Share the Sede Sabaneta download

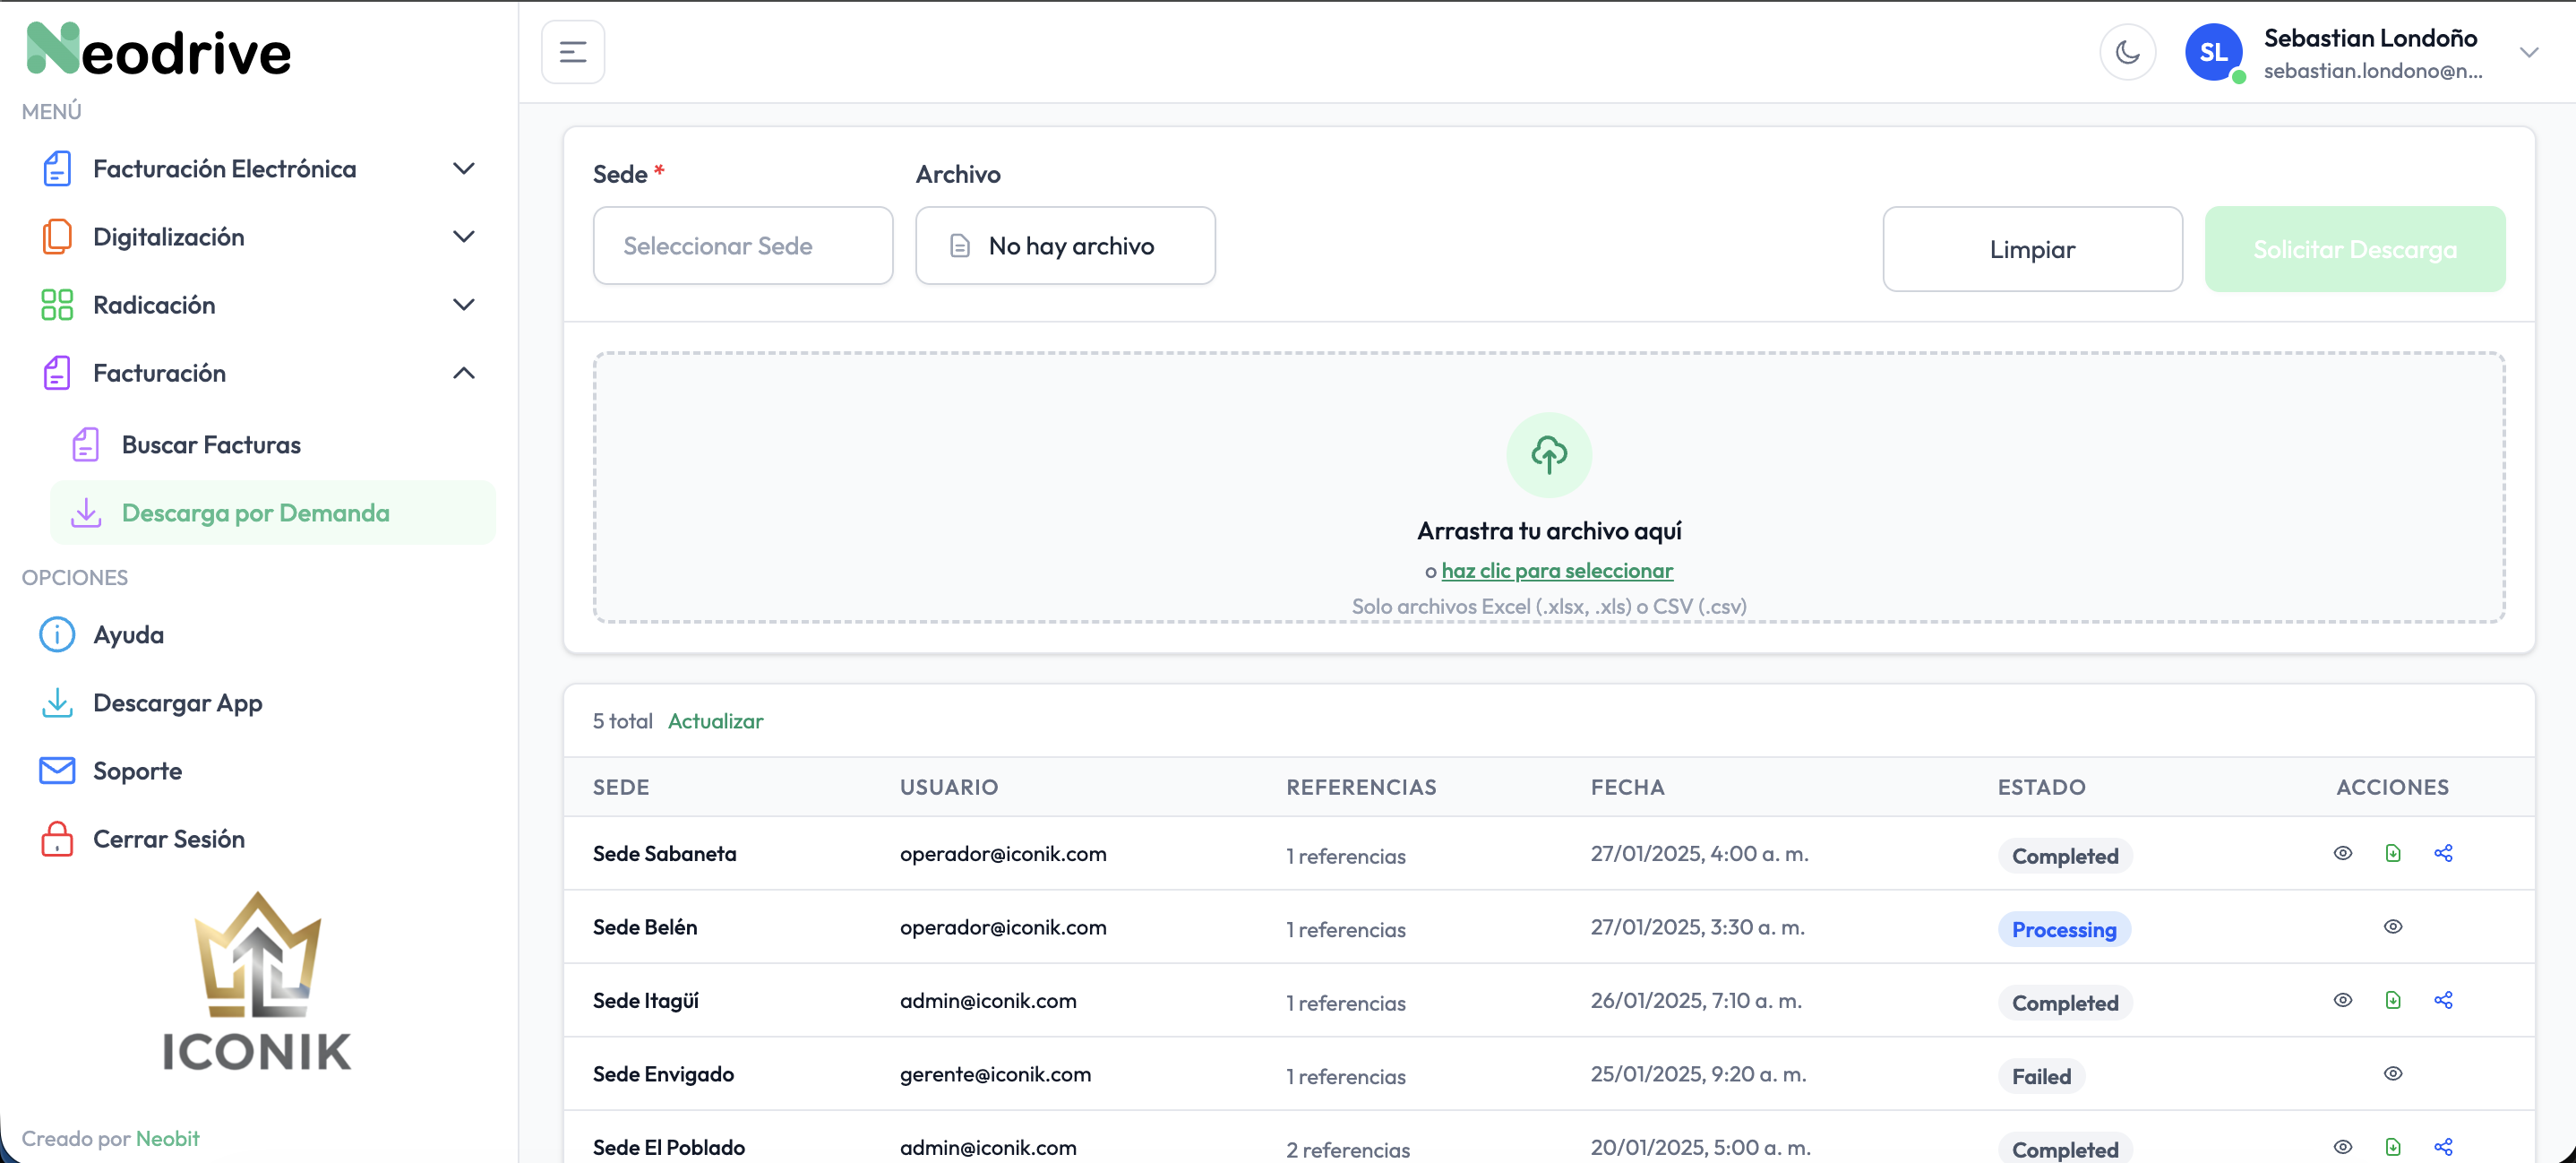pyautogui.click(x=2442, y=853)
